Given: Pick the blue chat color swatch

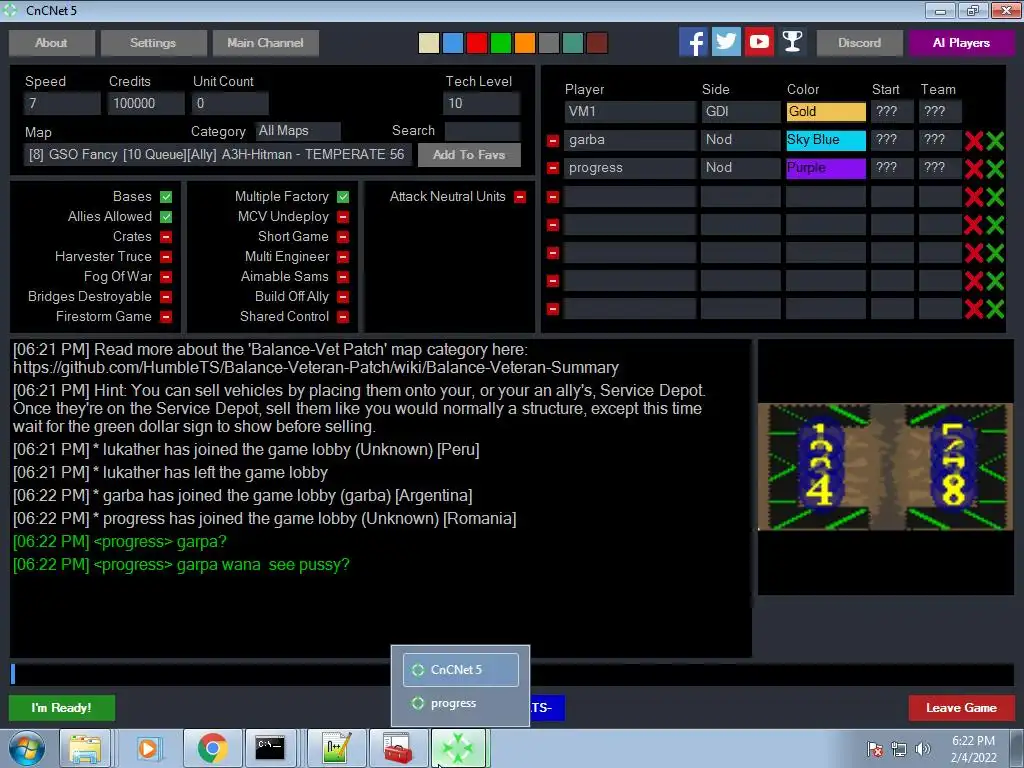Looking at the screenshot, I should 453,43.
